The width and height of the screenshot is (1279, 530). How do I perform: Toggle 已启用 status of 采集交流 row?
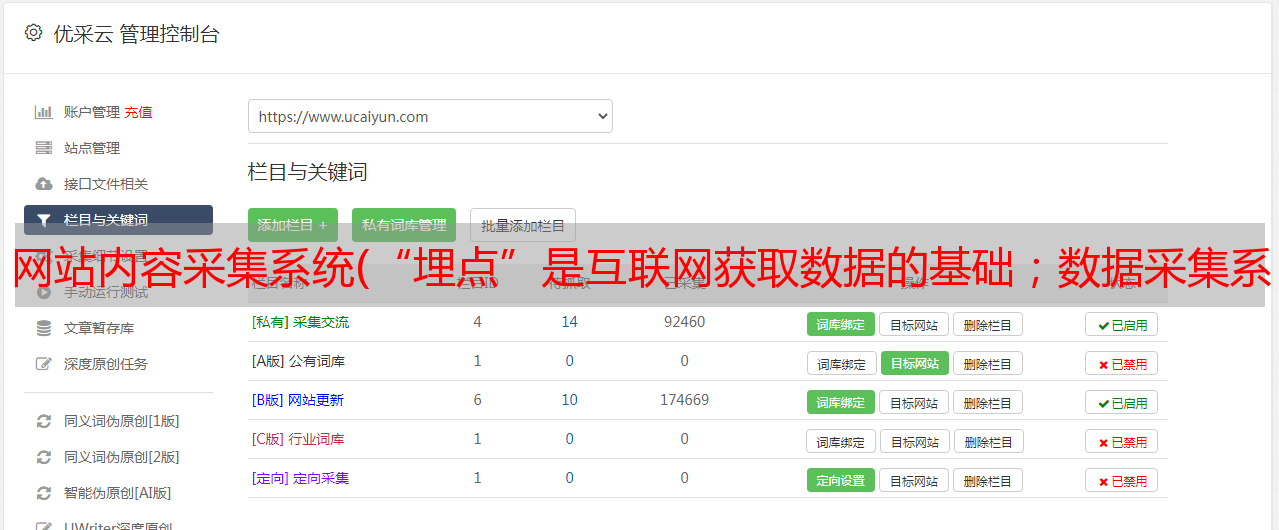pos(1122,324)
